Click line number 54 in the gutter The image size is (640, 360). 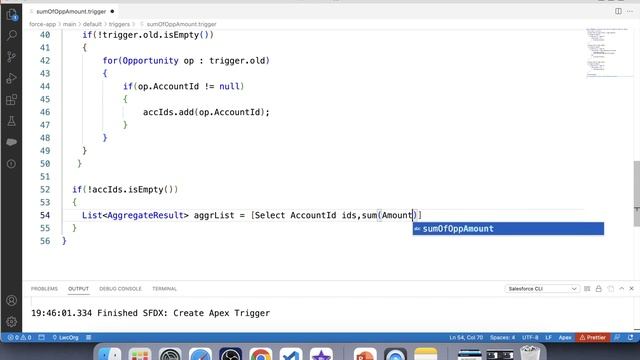45,215
